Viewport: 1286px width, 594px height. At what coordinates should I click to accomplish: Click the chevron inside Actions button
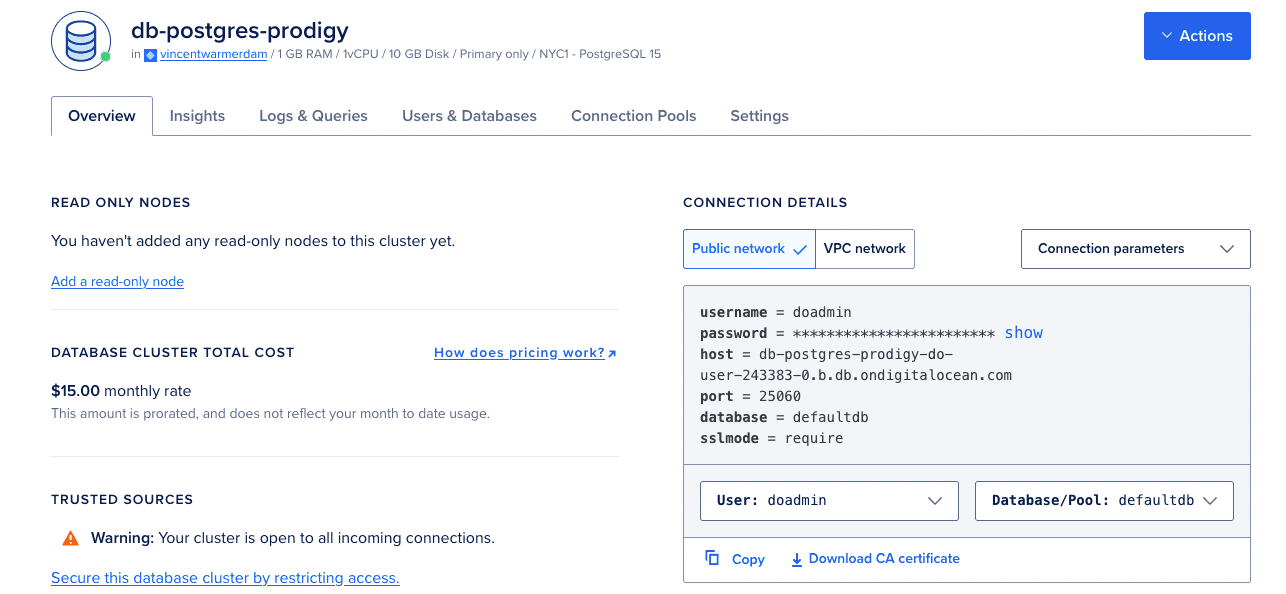click(x=1167, y=35)
